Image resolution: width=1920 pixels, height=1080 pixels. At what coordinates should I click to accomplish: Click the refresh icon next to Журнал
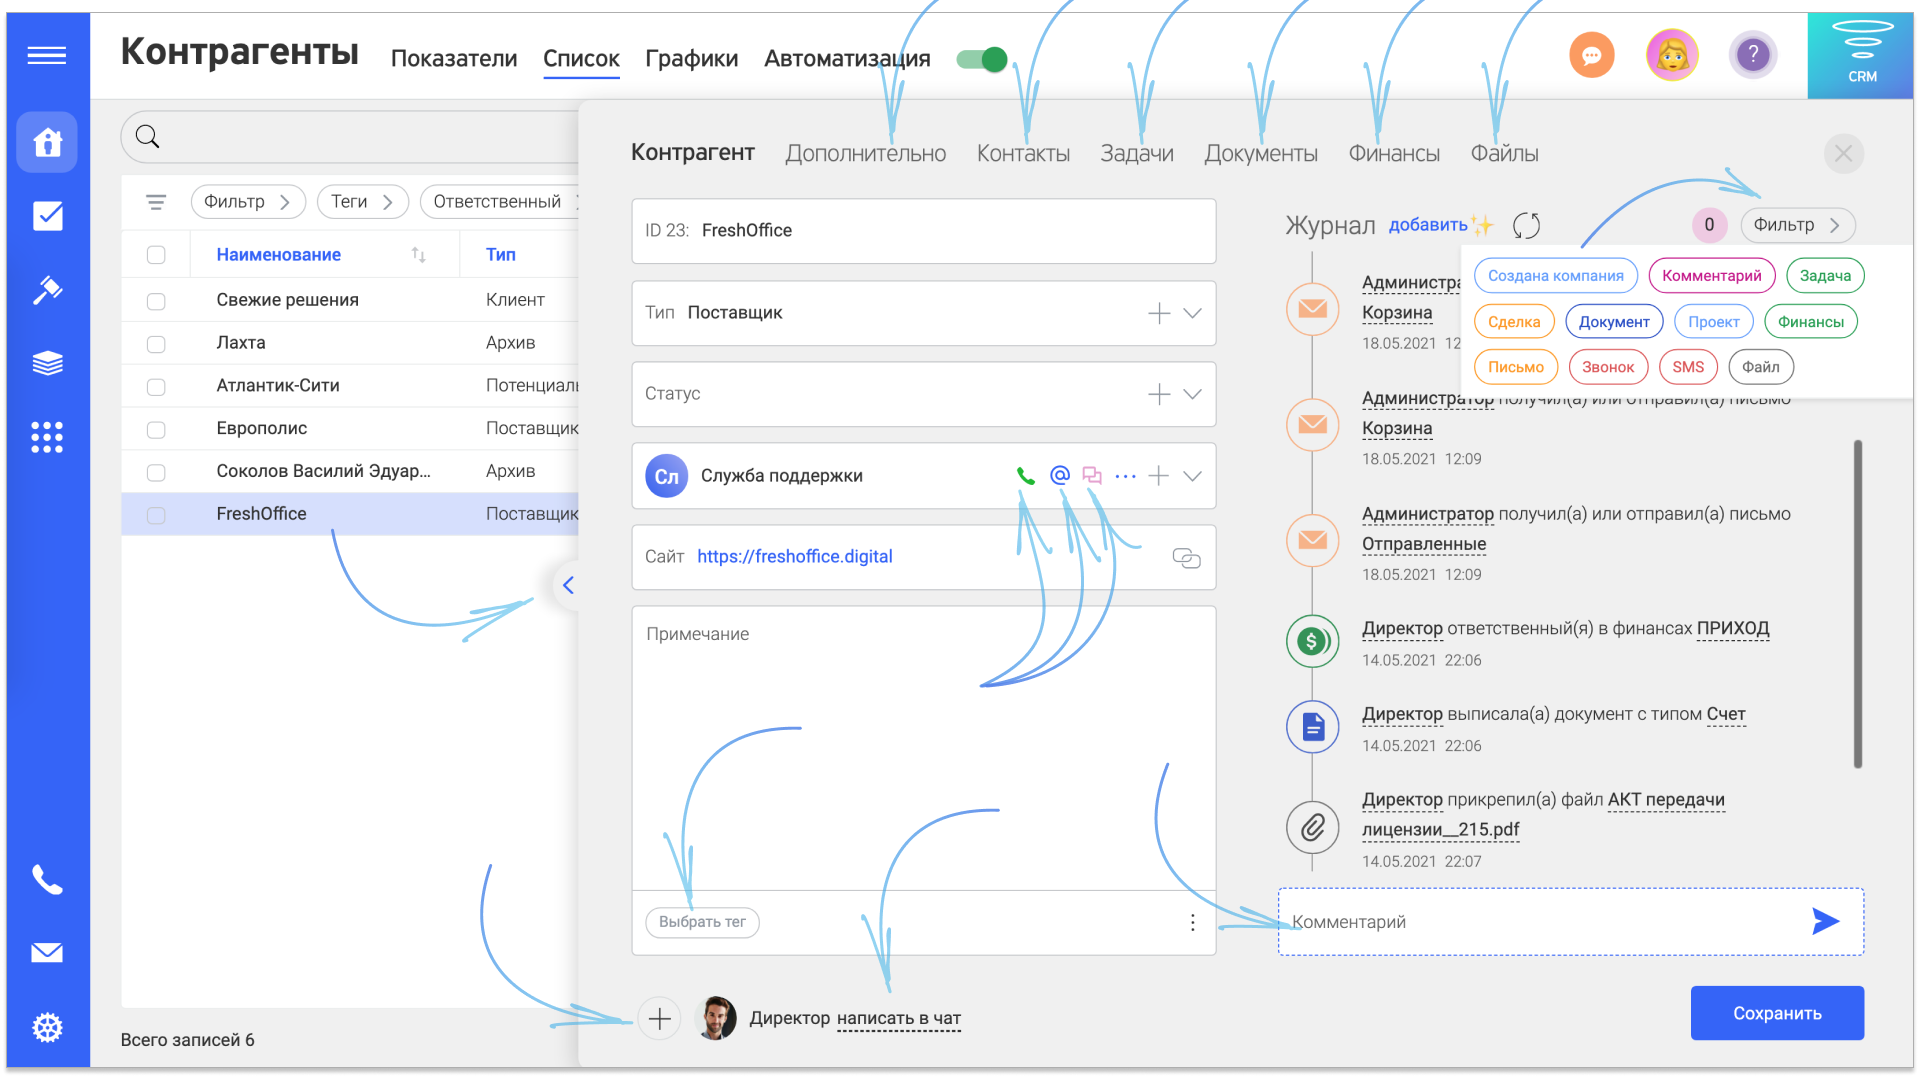1525,225
